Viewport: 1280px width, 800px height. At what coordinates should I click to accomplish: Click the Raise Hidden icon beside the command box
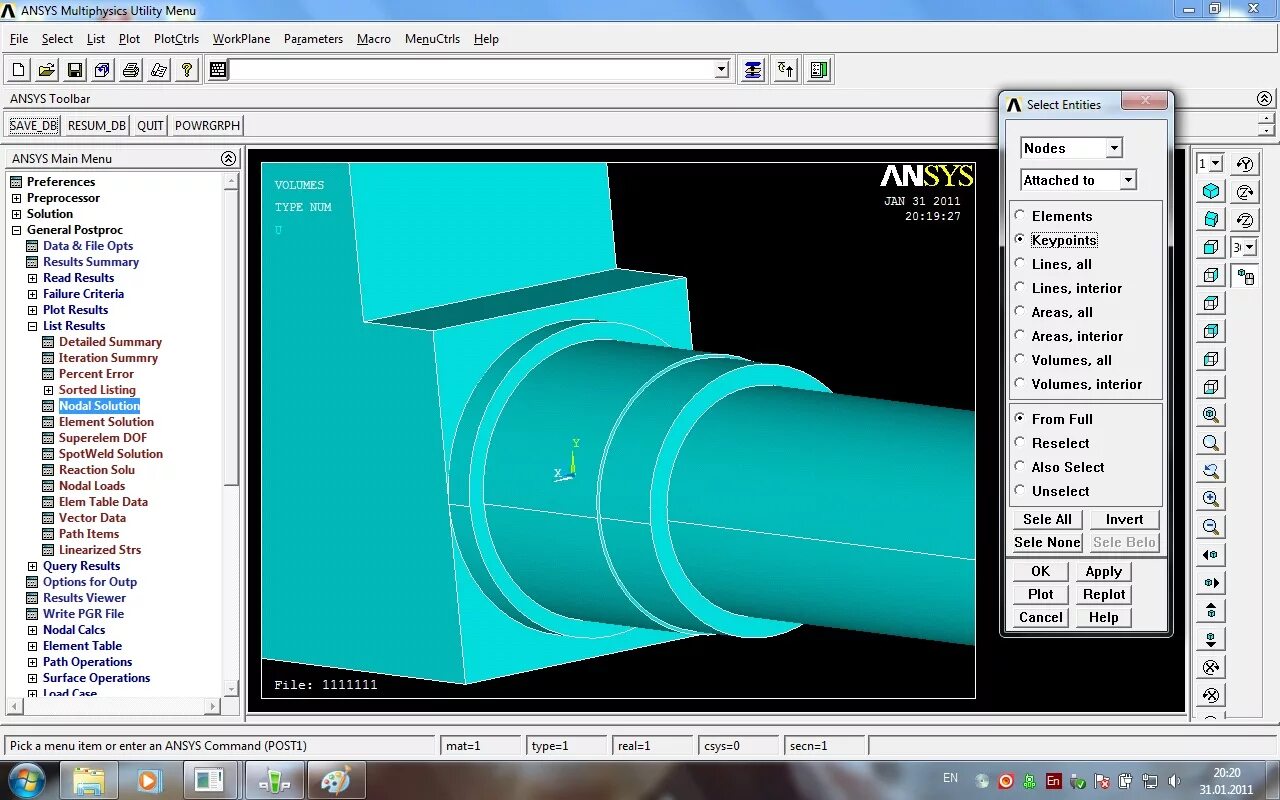click(753, 70)
